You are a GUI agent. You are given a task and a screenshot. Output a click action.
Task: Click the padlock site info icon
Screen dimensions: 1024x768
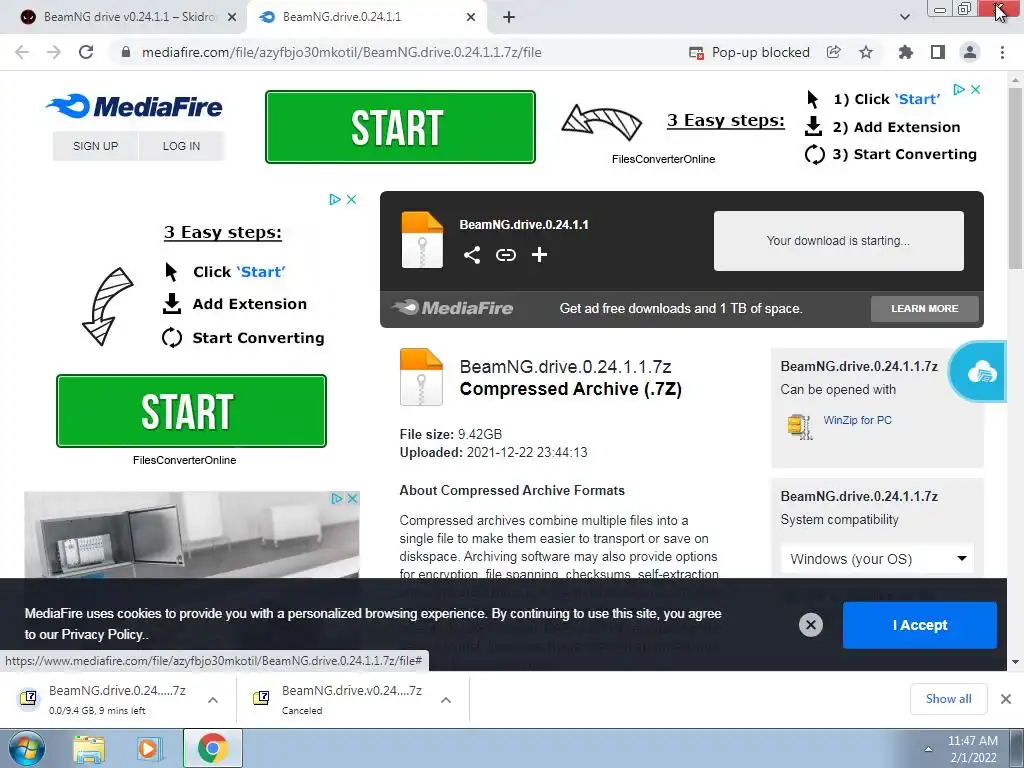[x=126, y=52]
